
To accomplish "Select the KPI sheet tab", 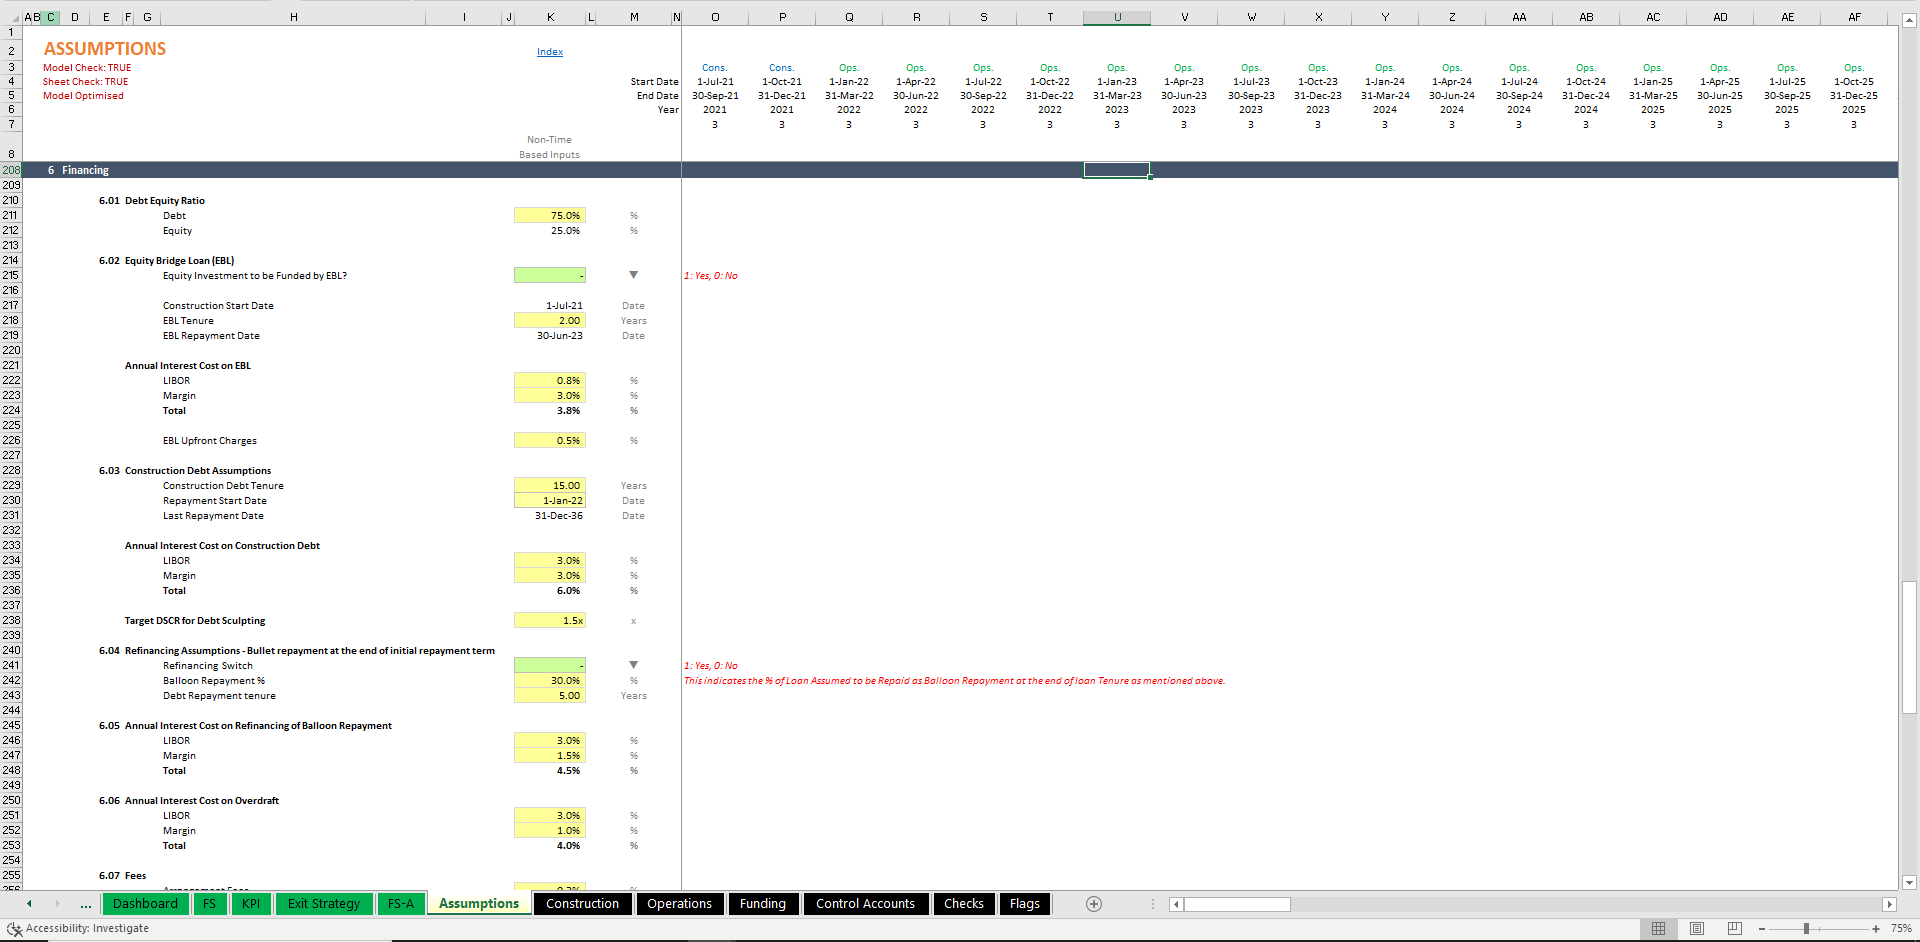I will (251, 904).
